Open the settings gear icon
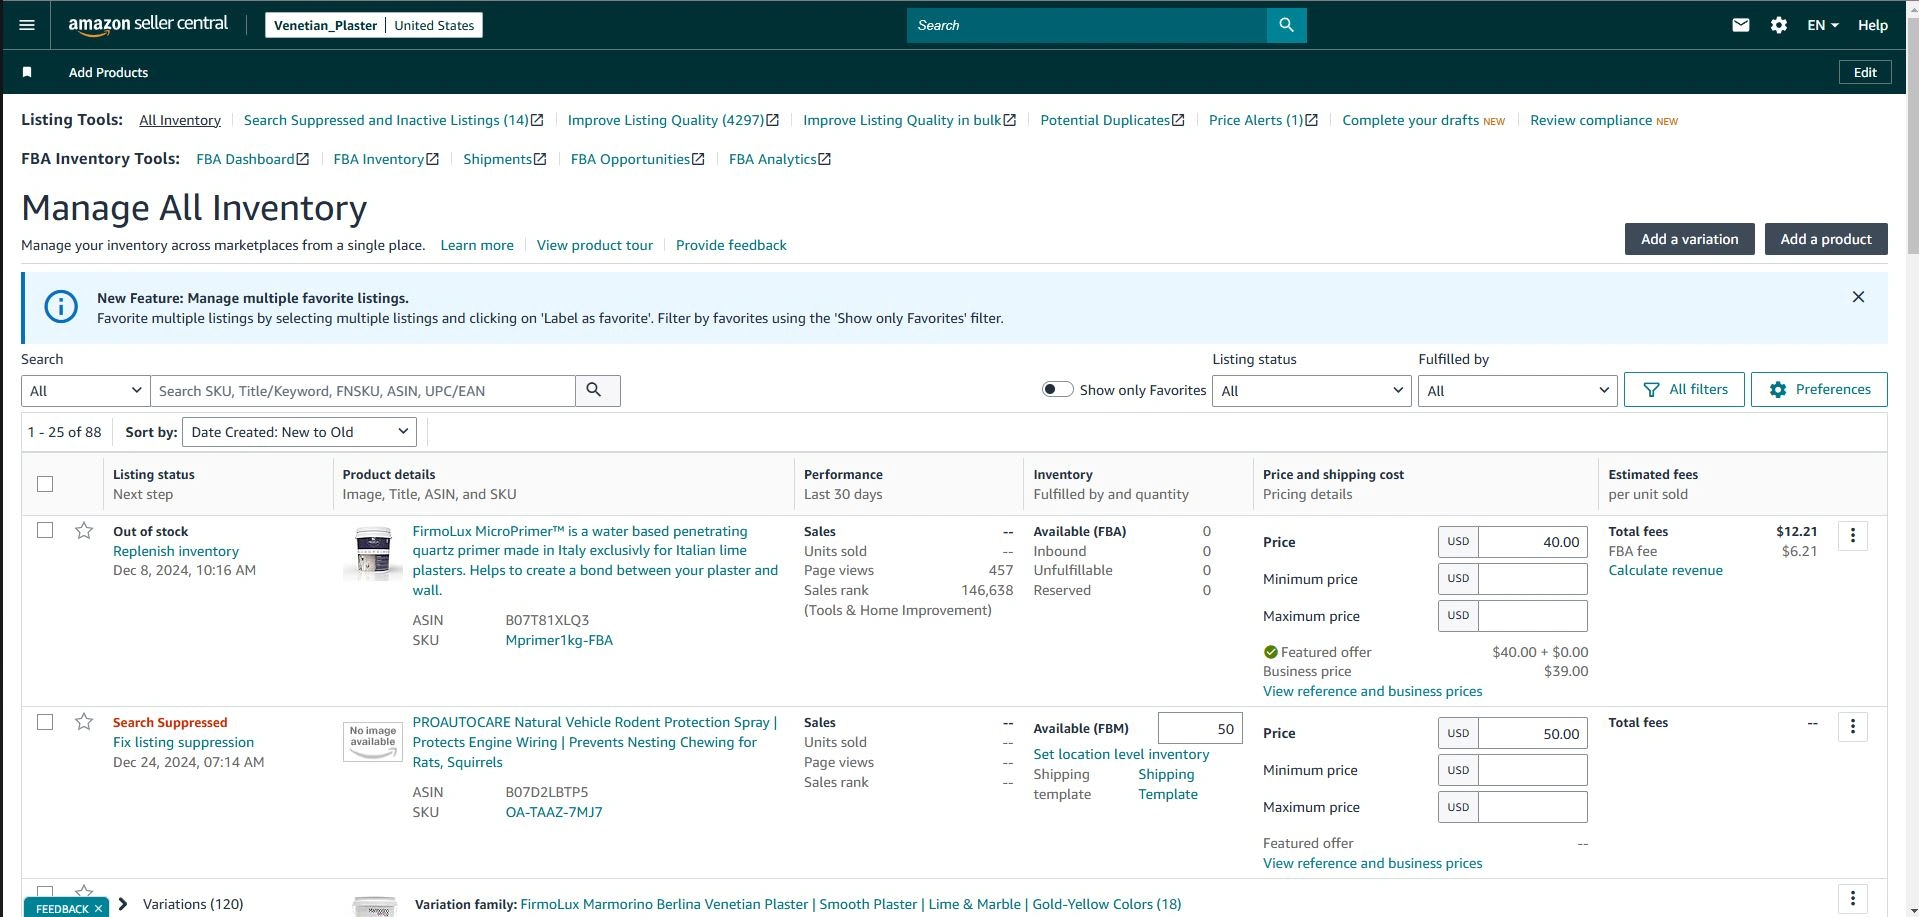The height and width of the screenshot is (917, 1919). 1778,25
